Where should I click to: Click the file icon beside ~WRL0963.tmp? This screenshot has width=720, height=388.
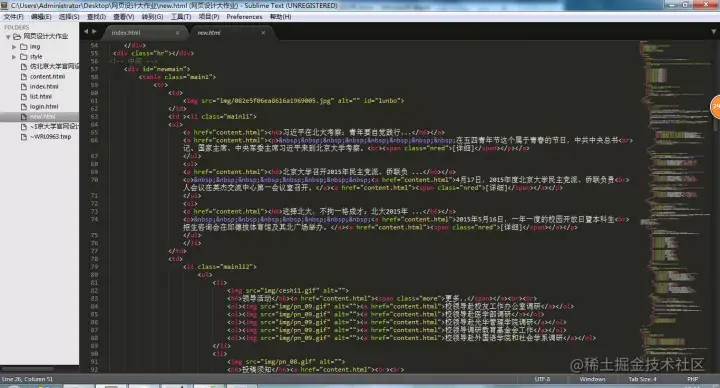pos(24,136)
